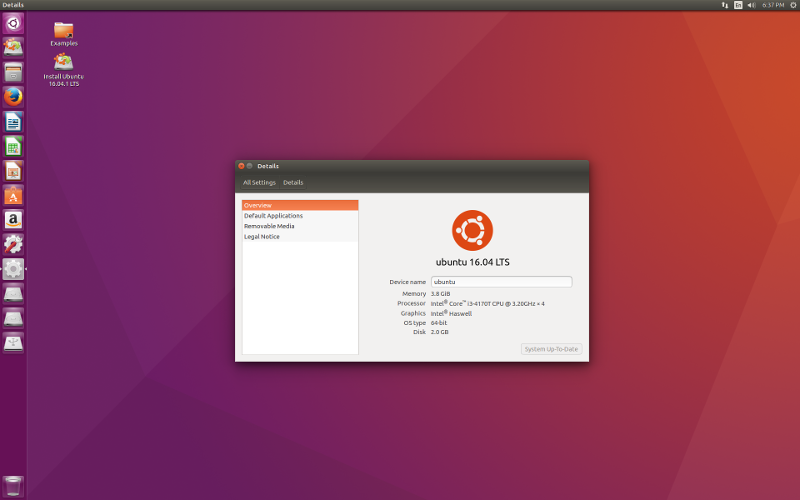The width and height of the screenshot is (800, 500).
Task: Select the active System Settings gear in launcher
Action: point(13,269)
